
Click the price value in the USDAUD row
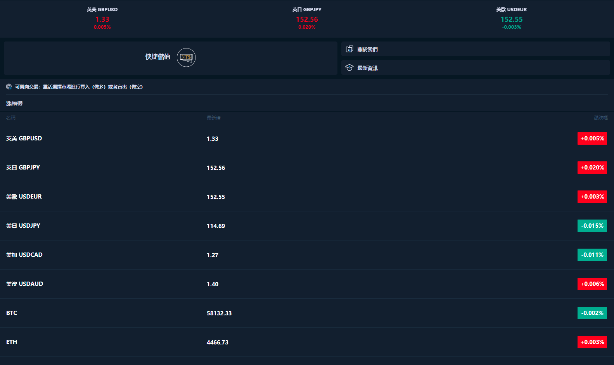coord(212,284)
